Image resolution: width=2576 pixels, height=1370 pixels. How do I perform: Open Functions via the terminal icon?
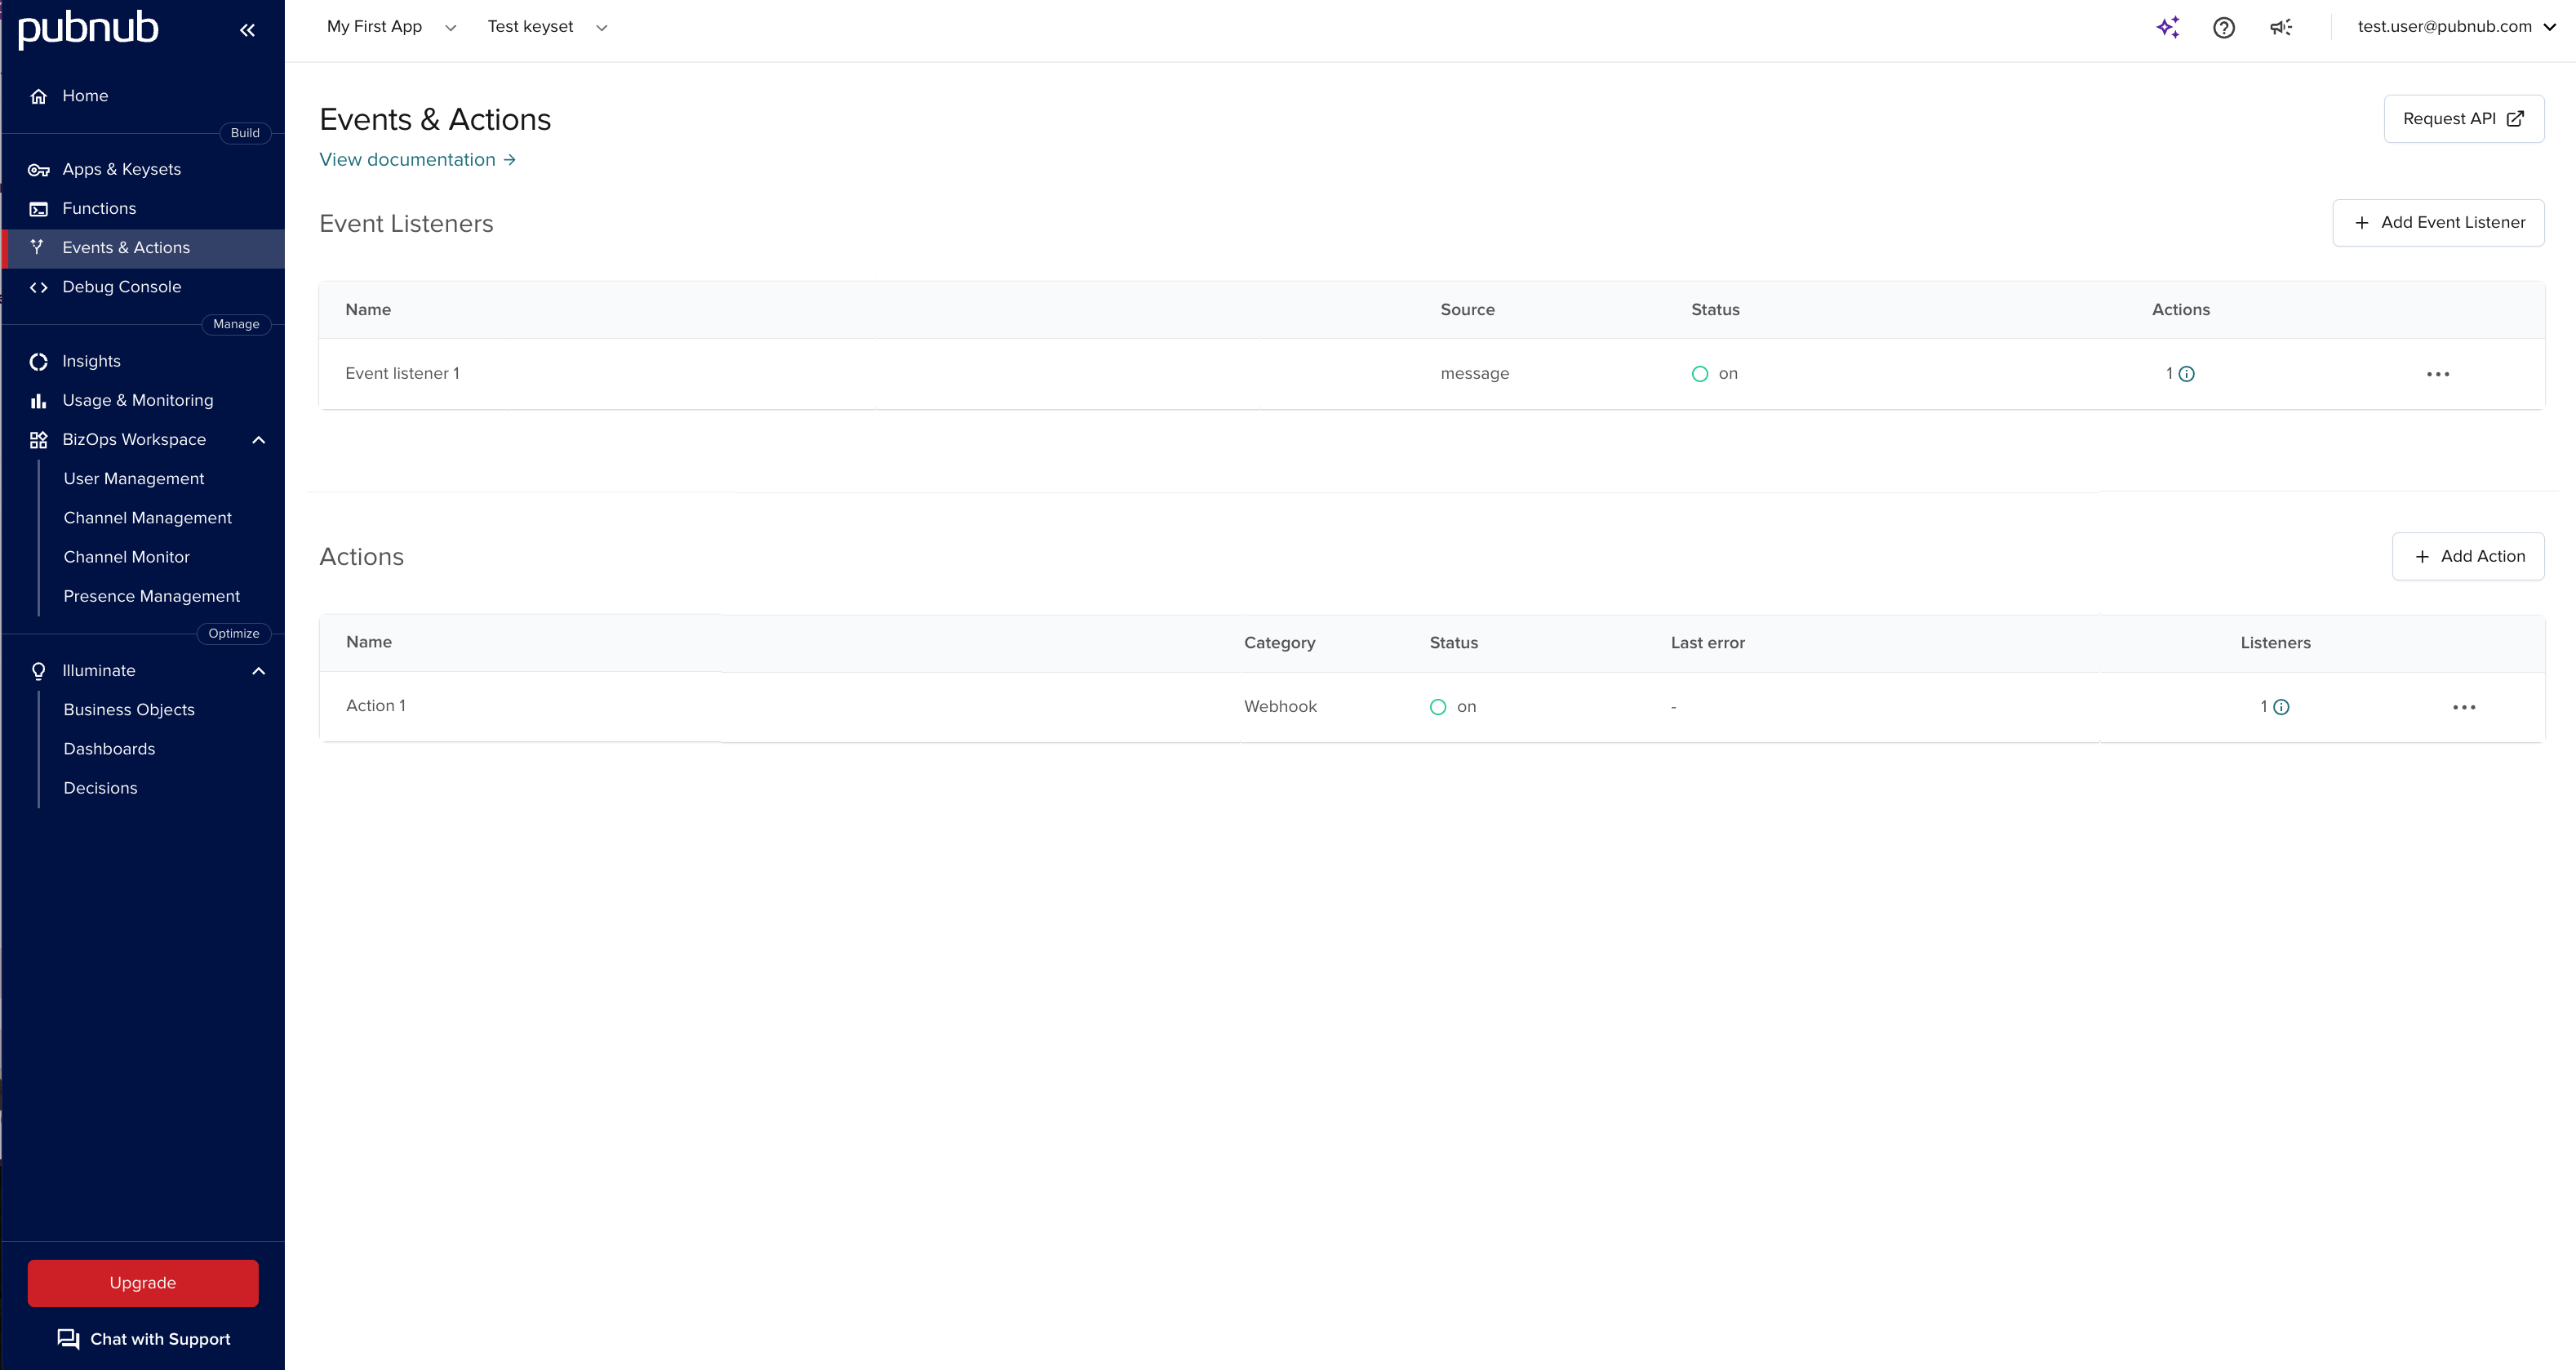coord(38,208)
